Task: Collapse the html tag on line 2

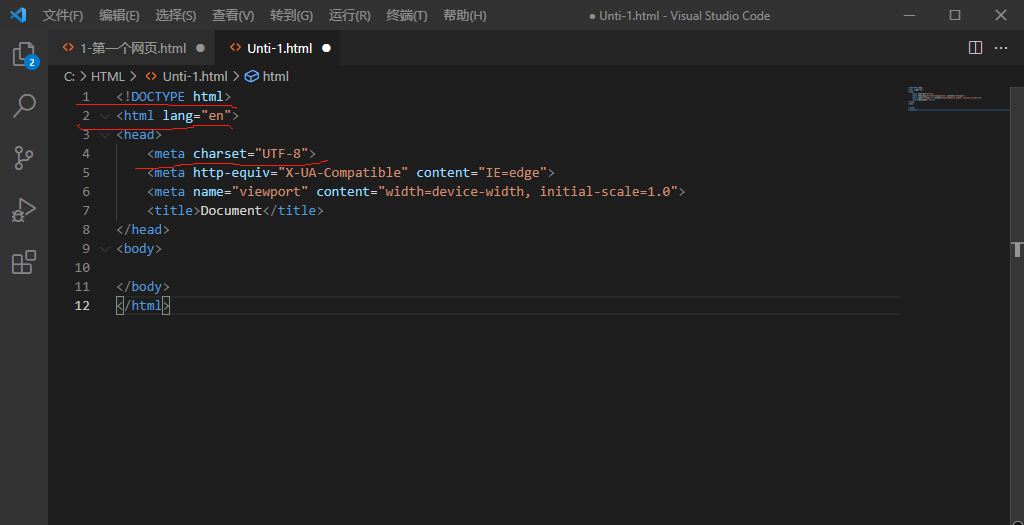Action: click(x=105, y=116)
